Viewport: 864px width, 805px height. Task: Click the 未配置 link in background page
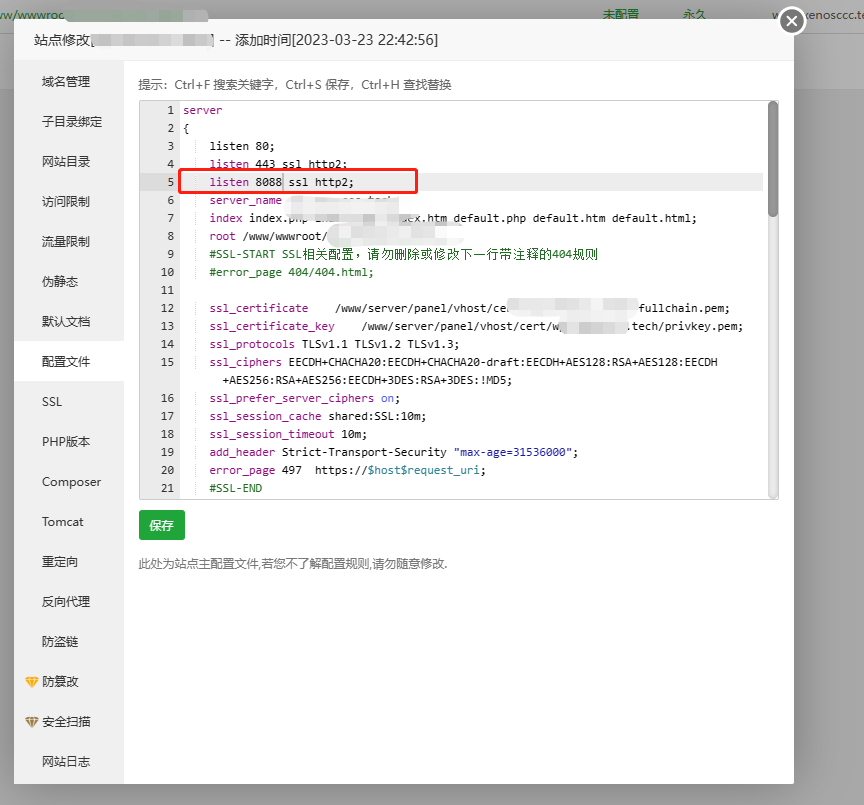tap(620, 14)
